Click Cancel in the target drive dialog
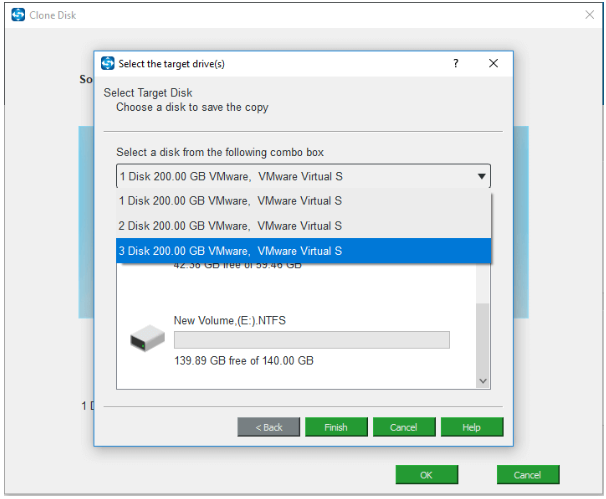 point(404,427)
